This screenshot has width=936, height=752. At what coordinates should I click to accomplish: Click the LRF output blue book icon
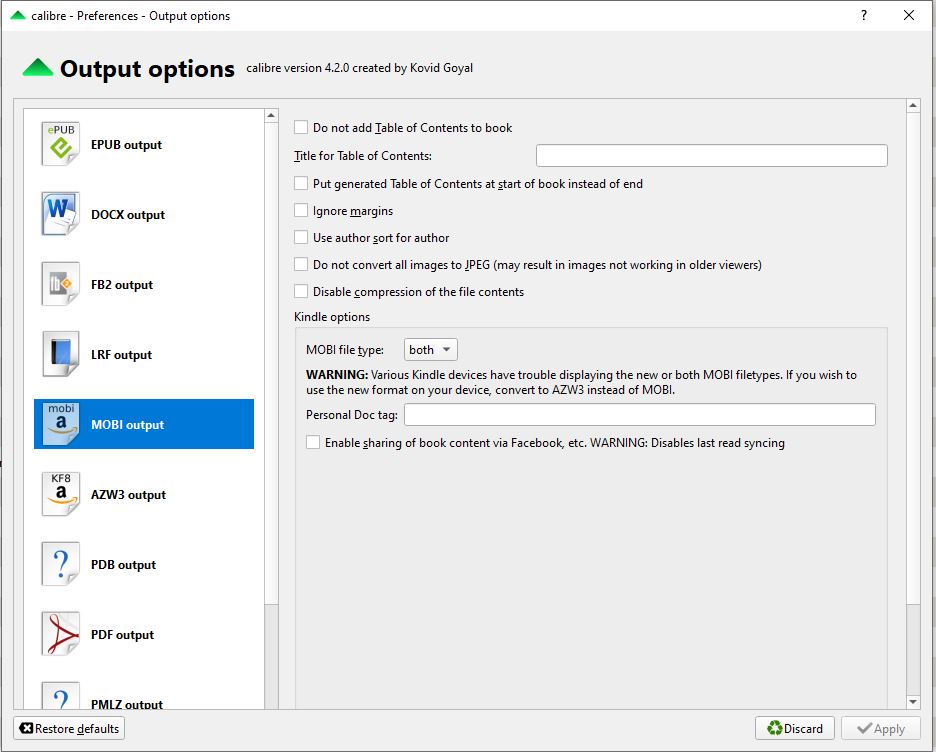point(60,354)
